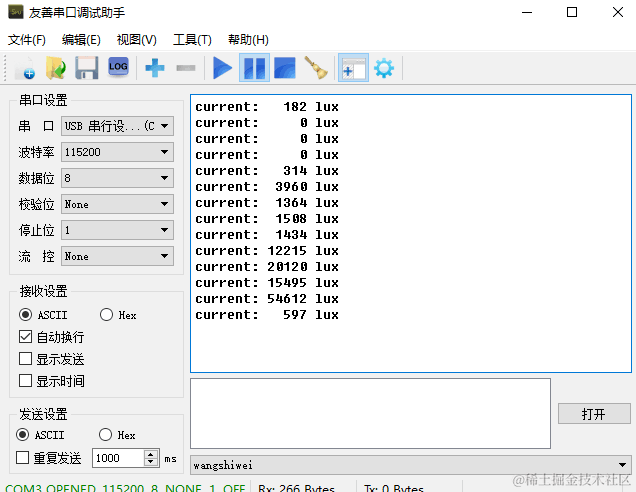The image size is (636, 492).
Task: Toggle the 自动换行 checkbox
Action: (x=52, y=337)
